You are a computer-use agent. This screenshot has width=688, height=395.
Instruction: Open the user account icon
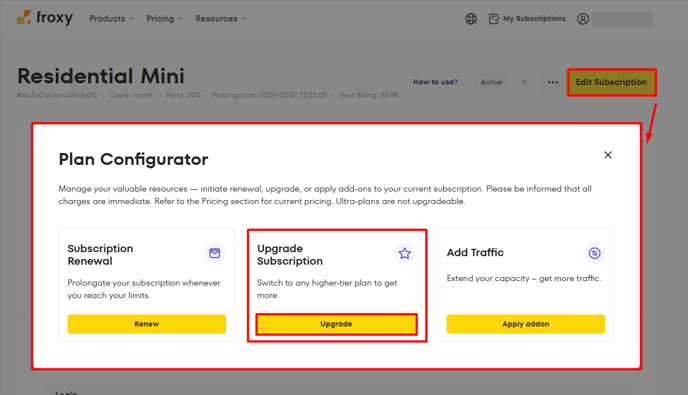(x=583, y=19)
